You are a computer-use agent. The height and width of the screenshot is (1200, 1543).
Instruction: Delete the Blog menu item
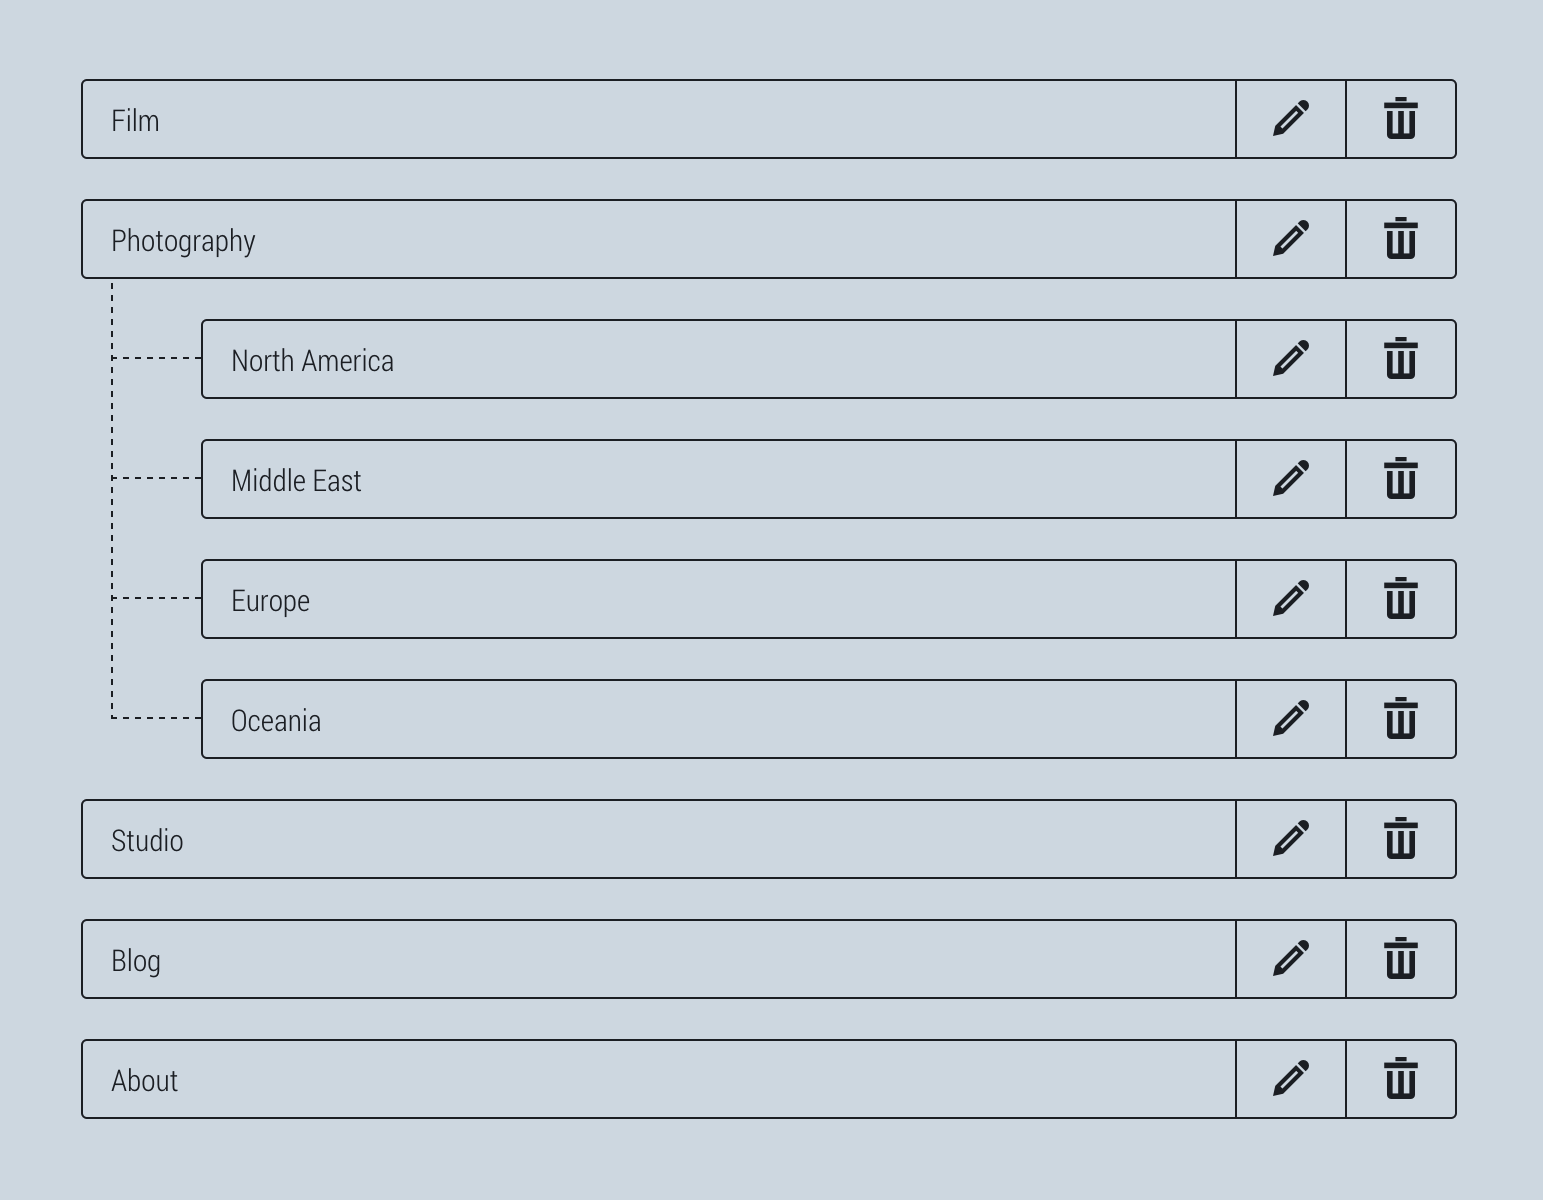tap(1401, 959)
